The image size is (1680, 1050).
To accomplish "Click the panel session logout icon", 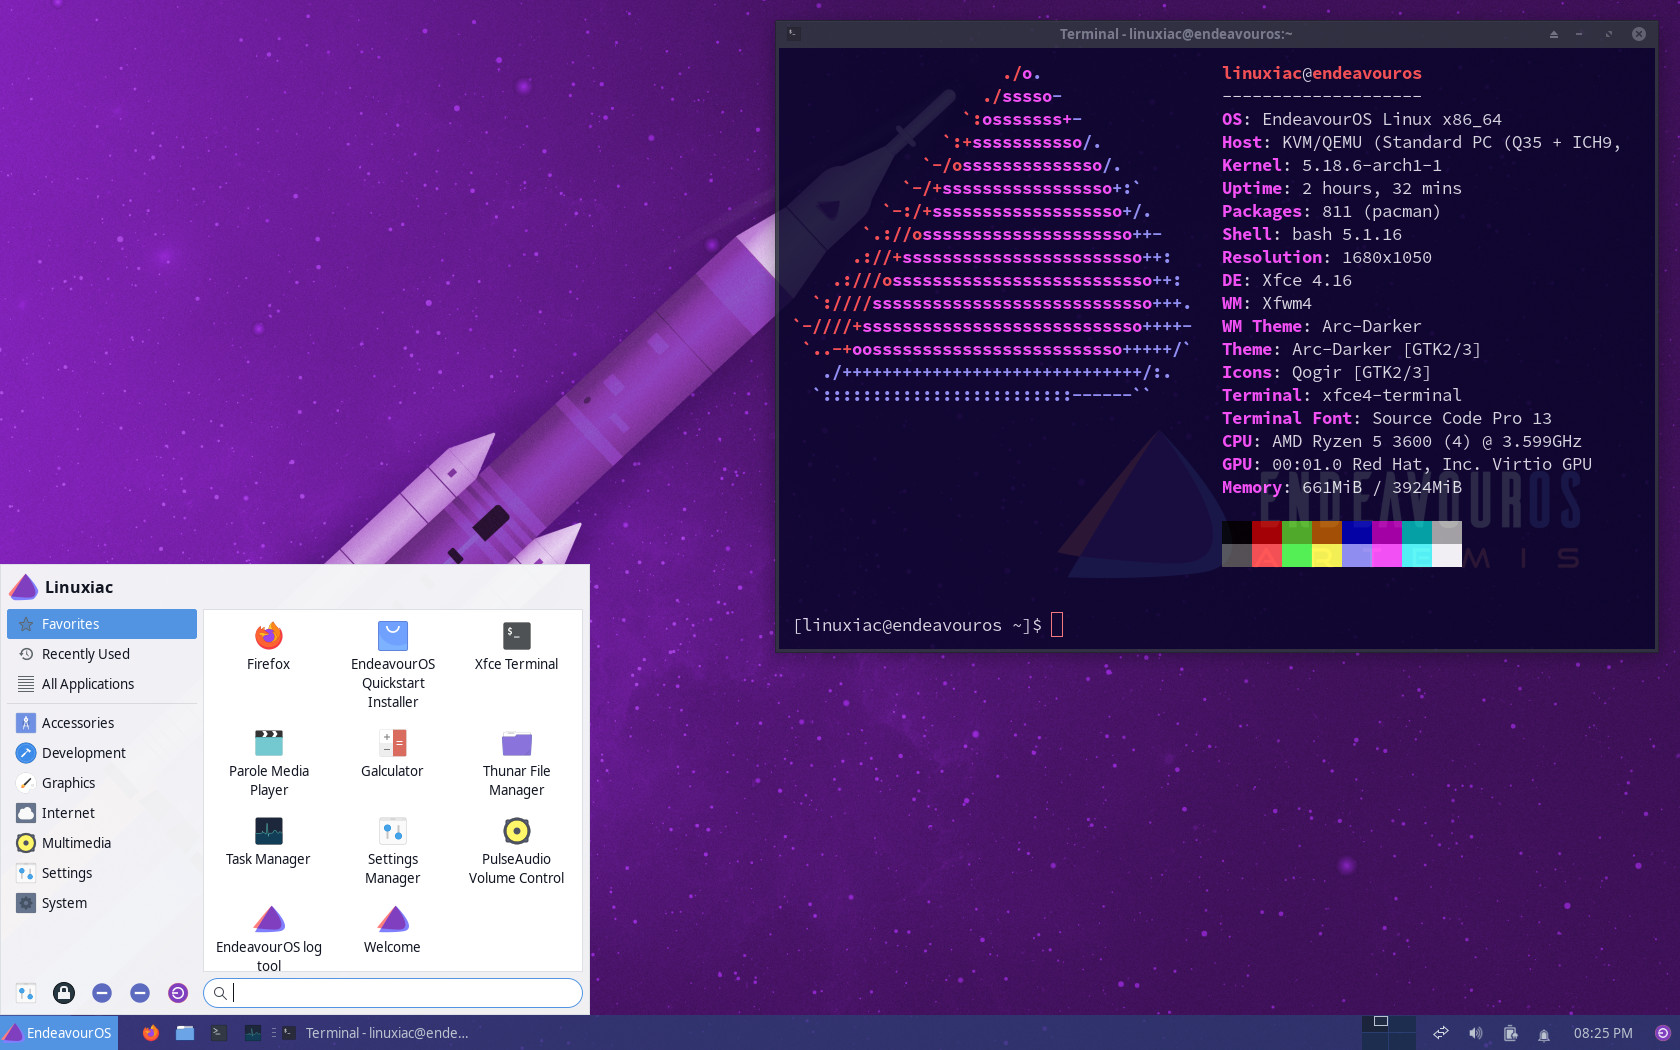I will (x=1663, y=1033).
